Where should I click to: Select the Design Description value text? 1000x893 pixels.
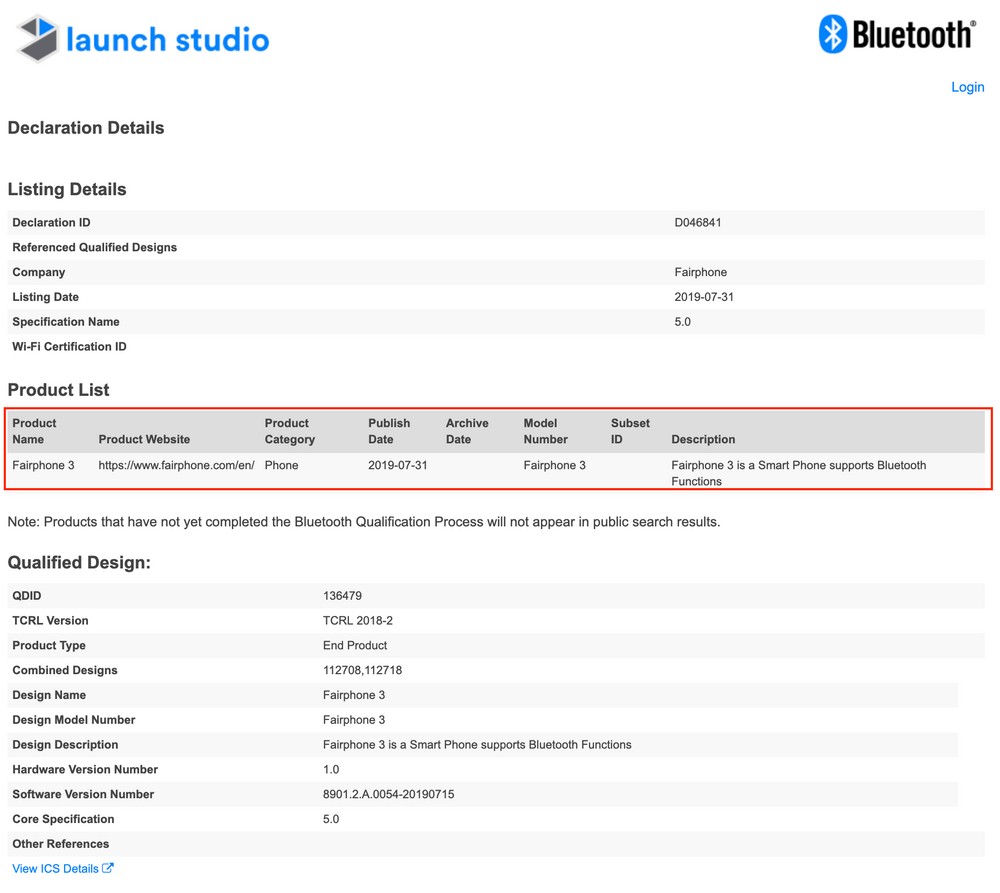(477, 745)
